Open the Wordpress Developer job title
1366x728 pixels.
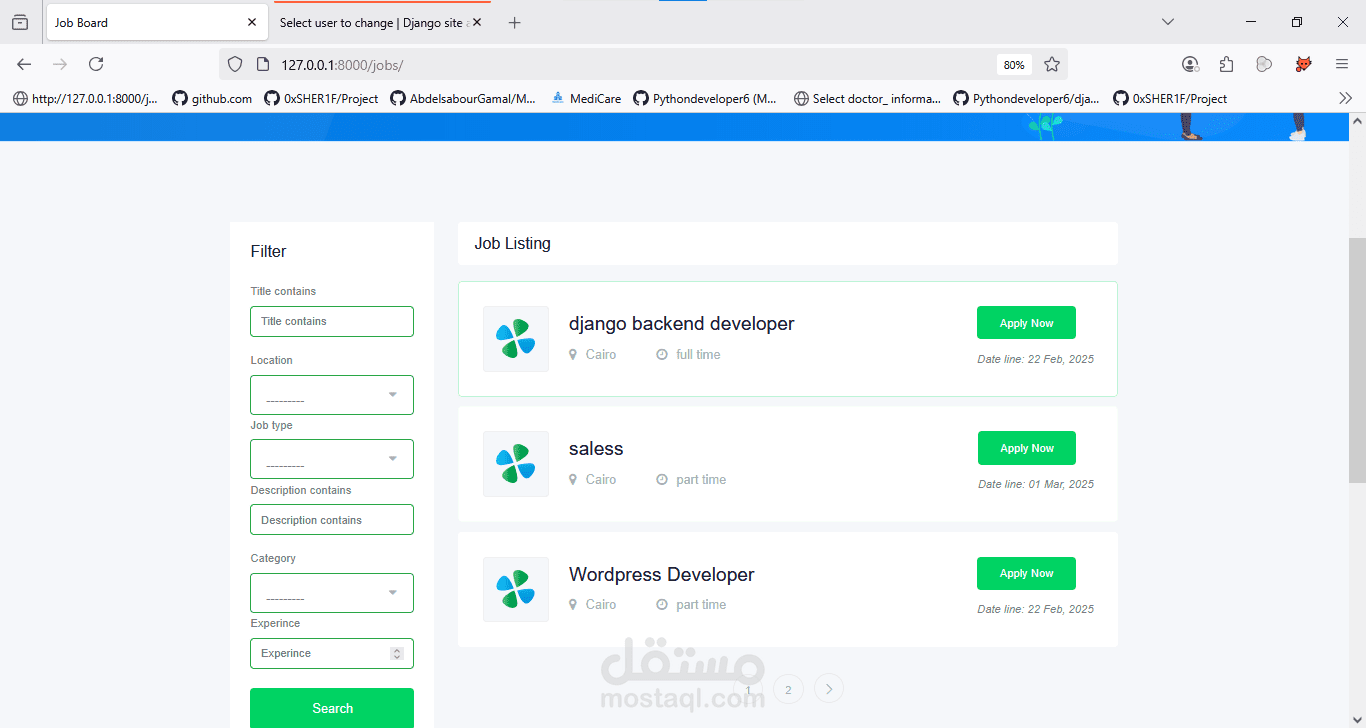[x=662, y=575]
